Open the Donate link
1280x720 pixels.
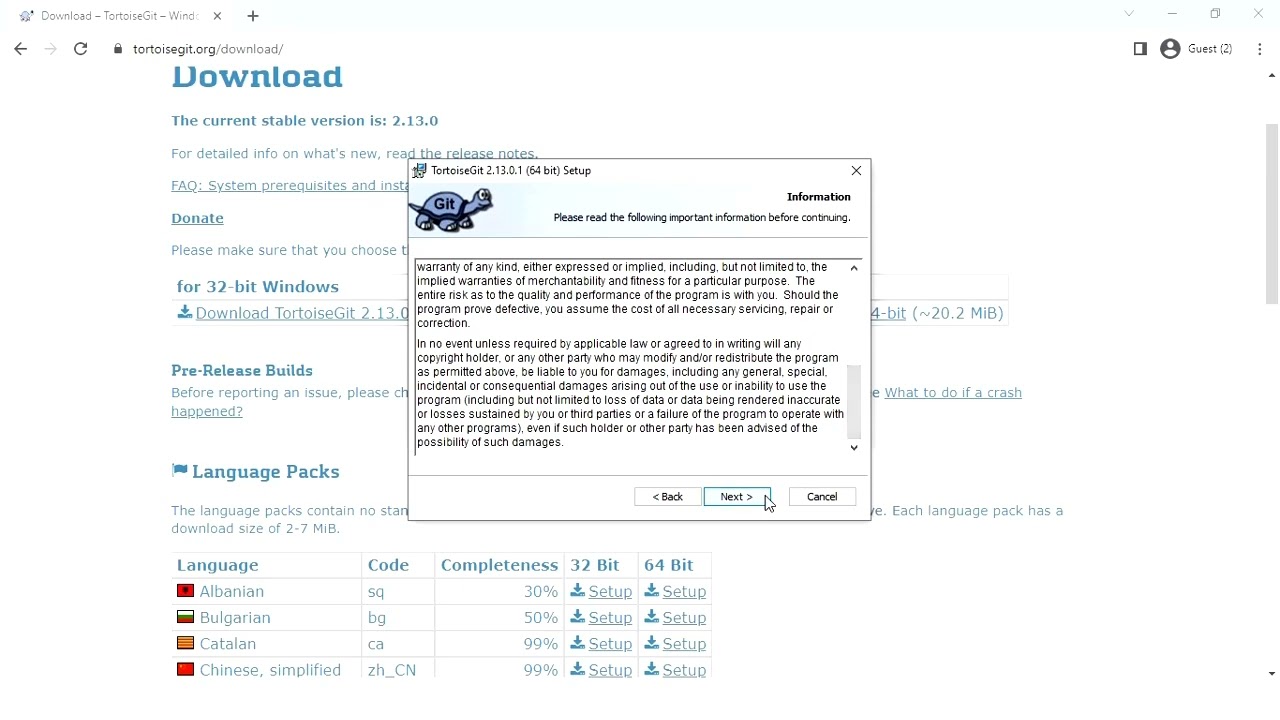pos(197,219)
